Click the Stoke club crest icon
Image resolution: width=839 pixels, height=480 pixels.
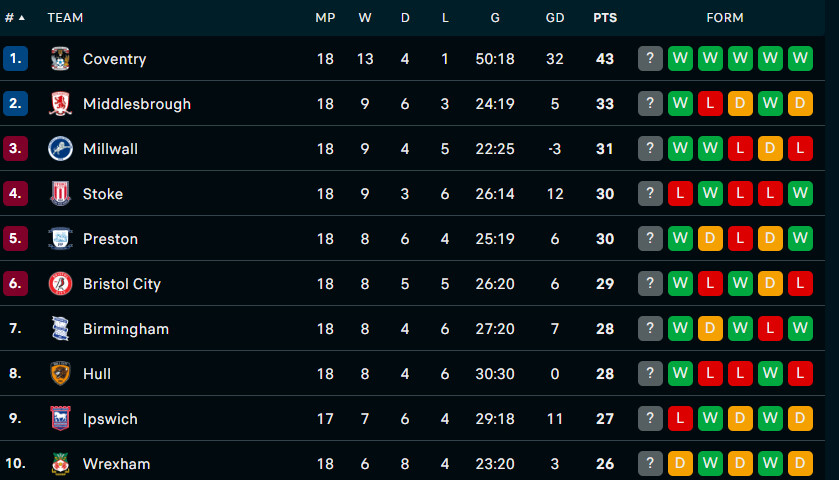coord(61,194)
